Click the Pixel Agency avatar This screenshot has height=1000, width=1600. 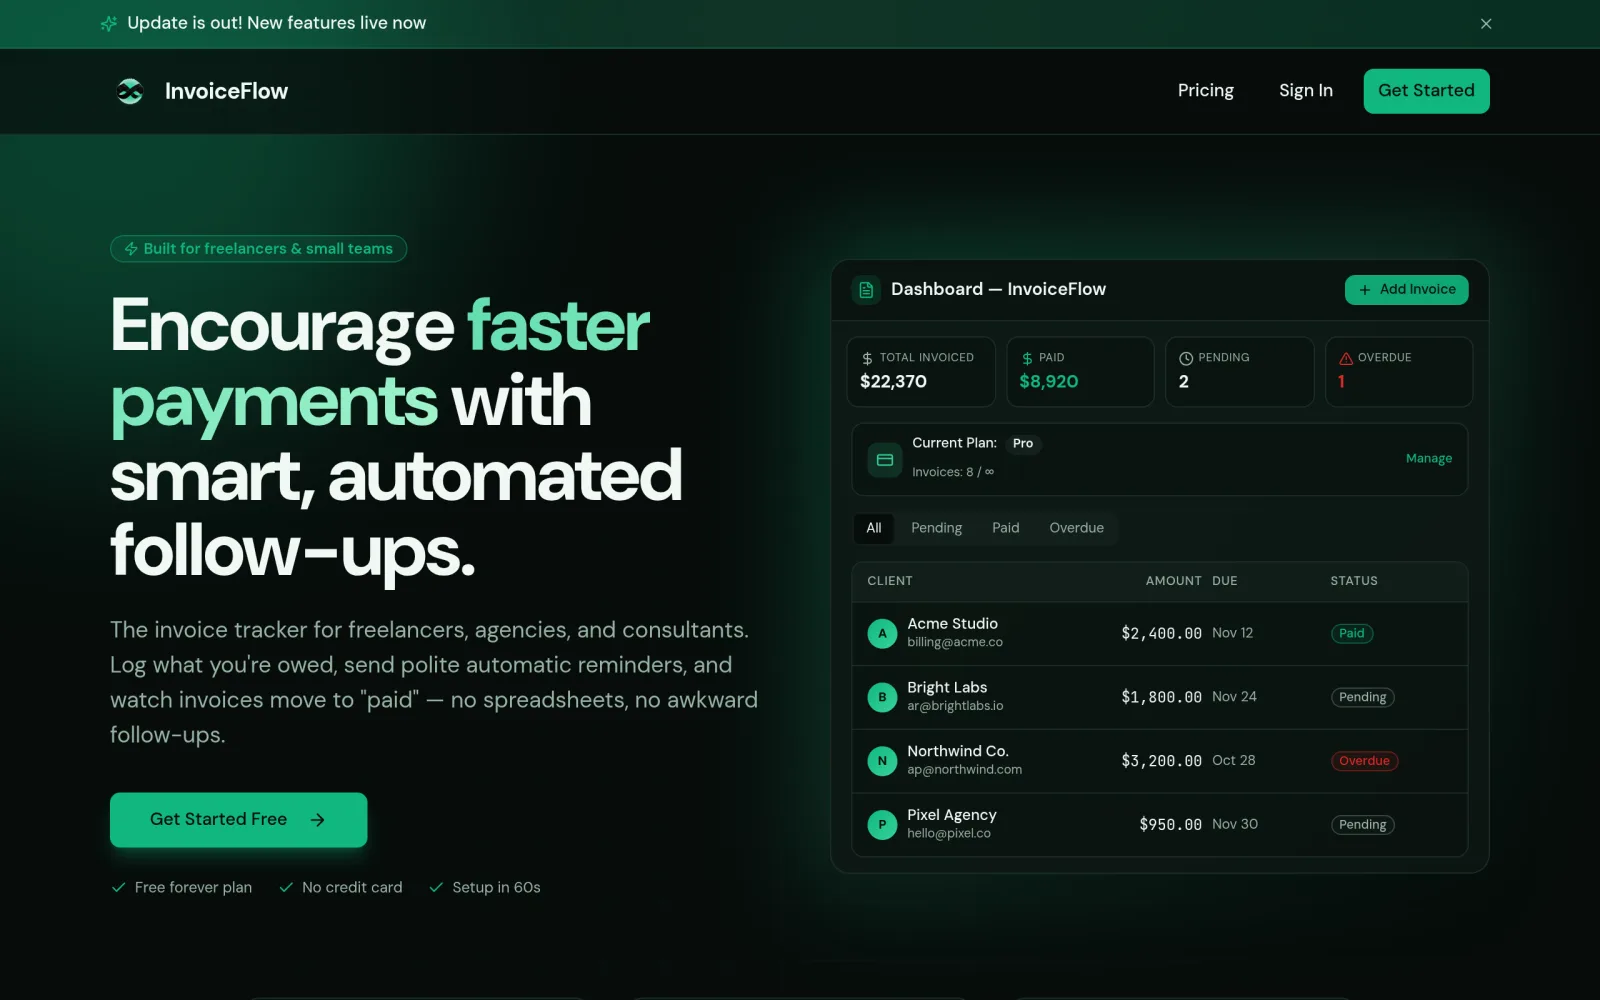pos(882,825)
